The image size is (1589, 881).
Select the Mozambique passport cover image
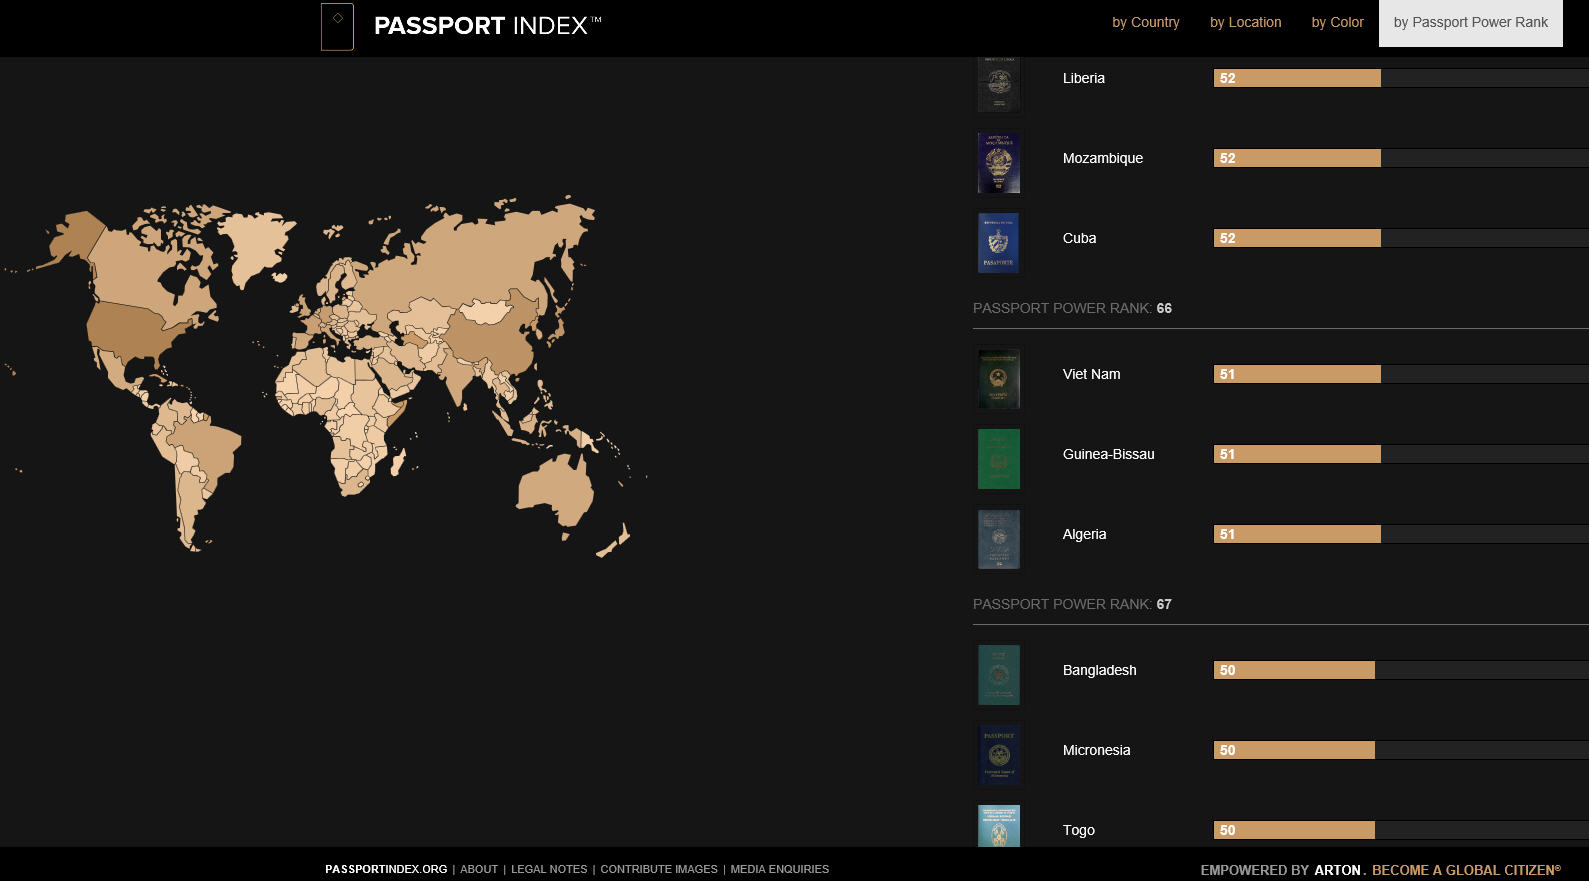(998, 162)
